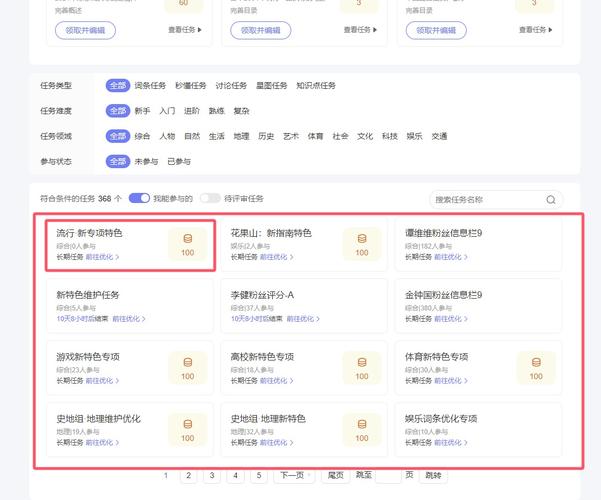The height and width of the screenshot is (500, 601).
Task: Click coin reward icon on 史地组·地理维护优化 card
Action: click(x=187, y=424)
